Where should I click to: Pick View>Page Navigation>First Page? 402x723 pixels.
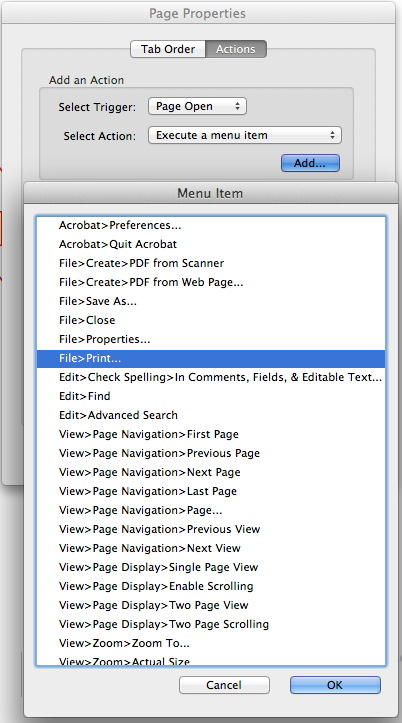(211, 434)
